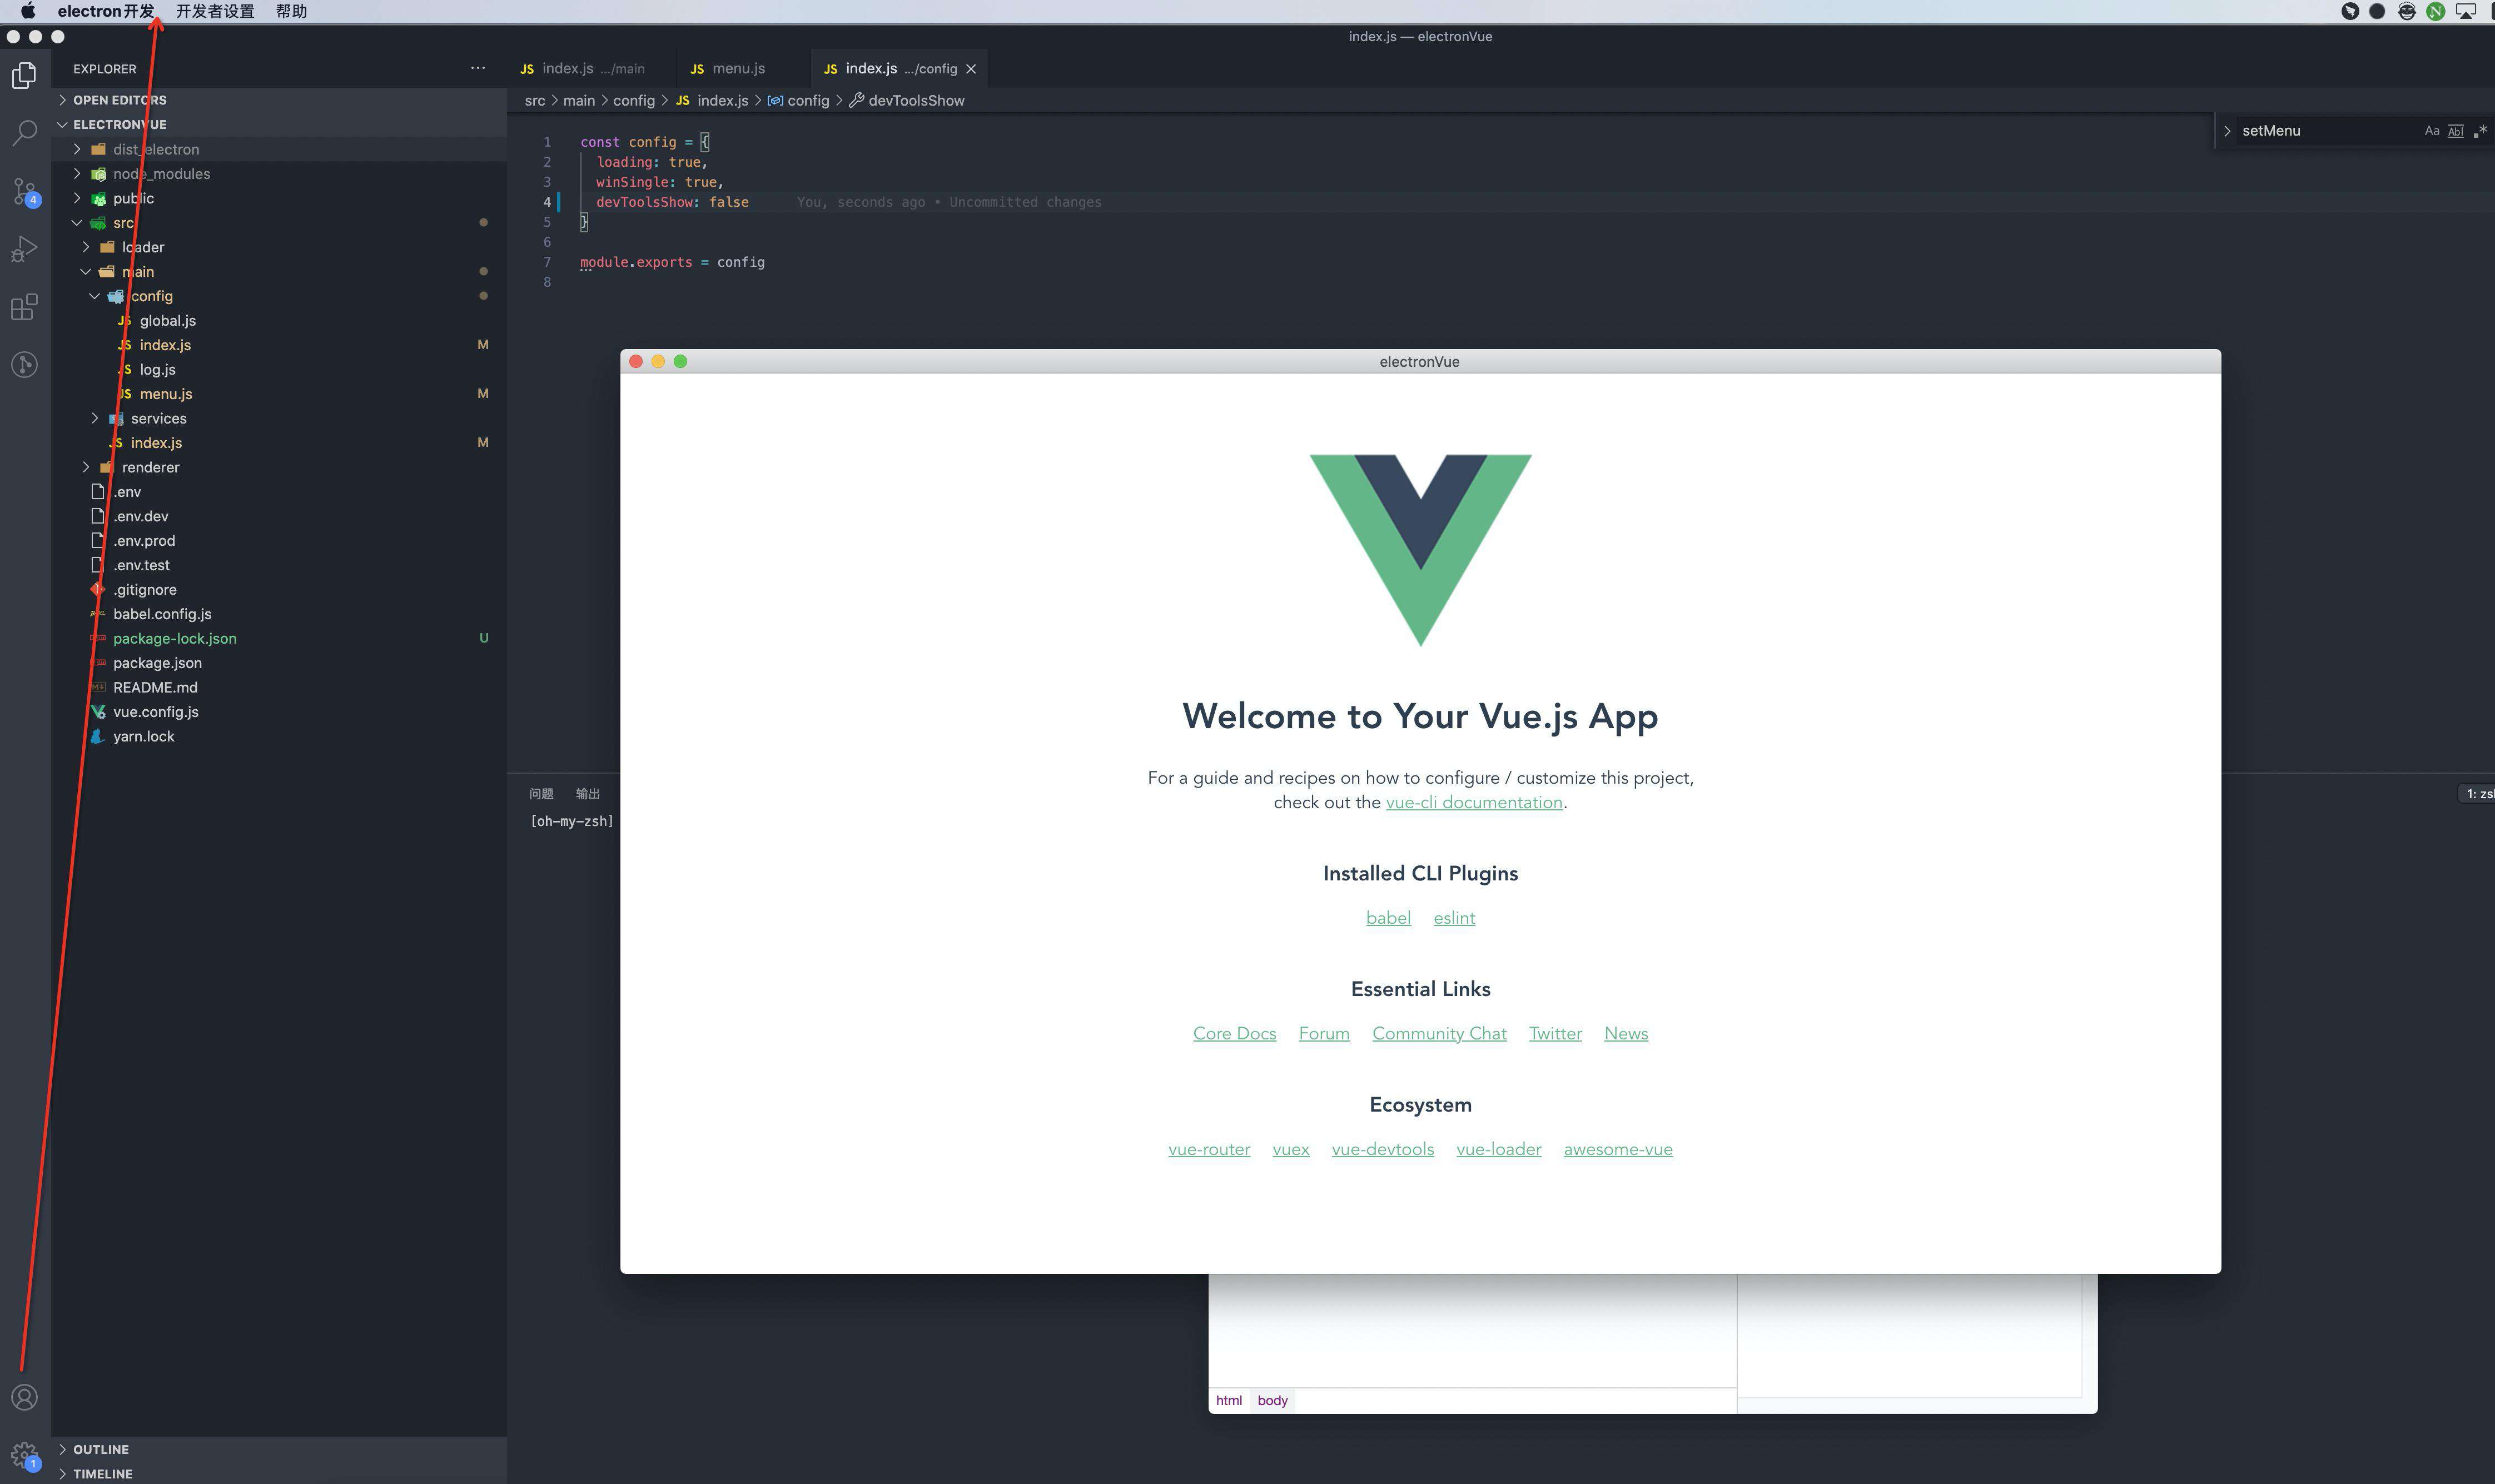The image size is (2495, 1484).
Task: Toggle Match Case in find widget
Action: coord(2431,131)
